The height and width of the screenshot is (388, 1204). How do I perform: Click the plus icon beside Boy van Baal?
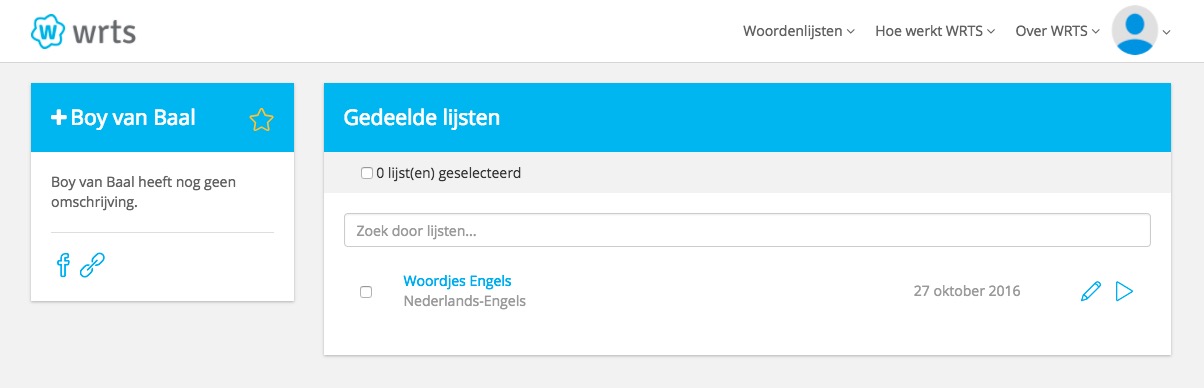coord(58,118)
